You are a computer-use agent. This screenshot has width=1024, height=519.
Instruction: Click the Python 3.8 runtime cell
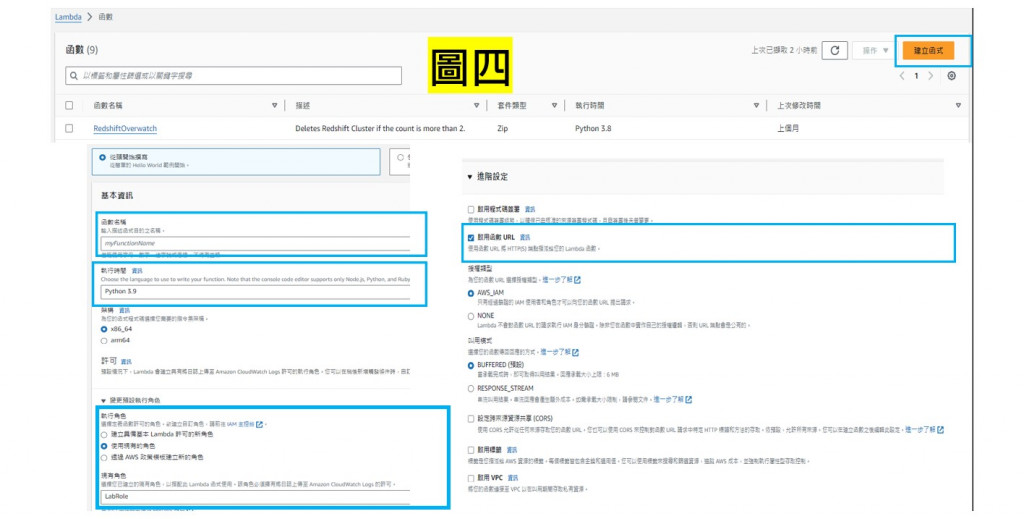593,129
